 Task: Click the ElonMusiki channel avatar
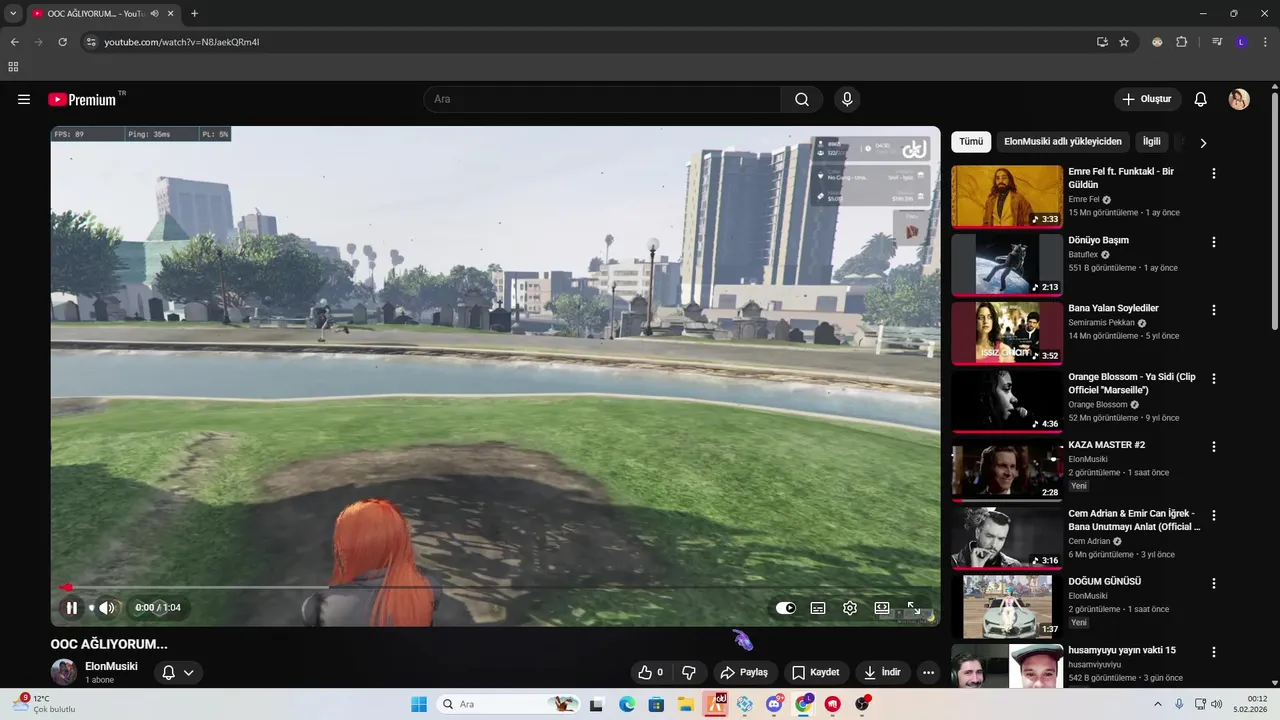(x=63, y=672)
